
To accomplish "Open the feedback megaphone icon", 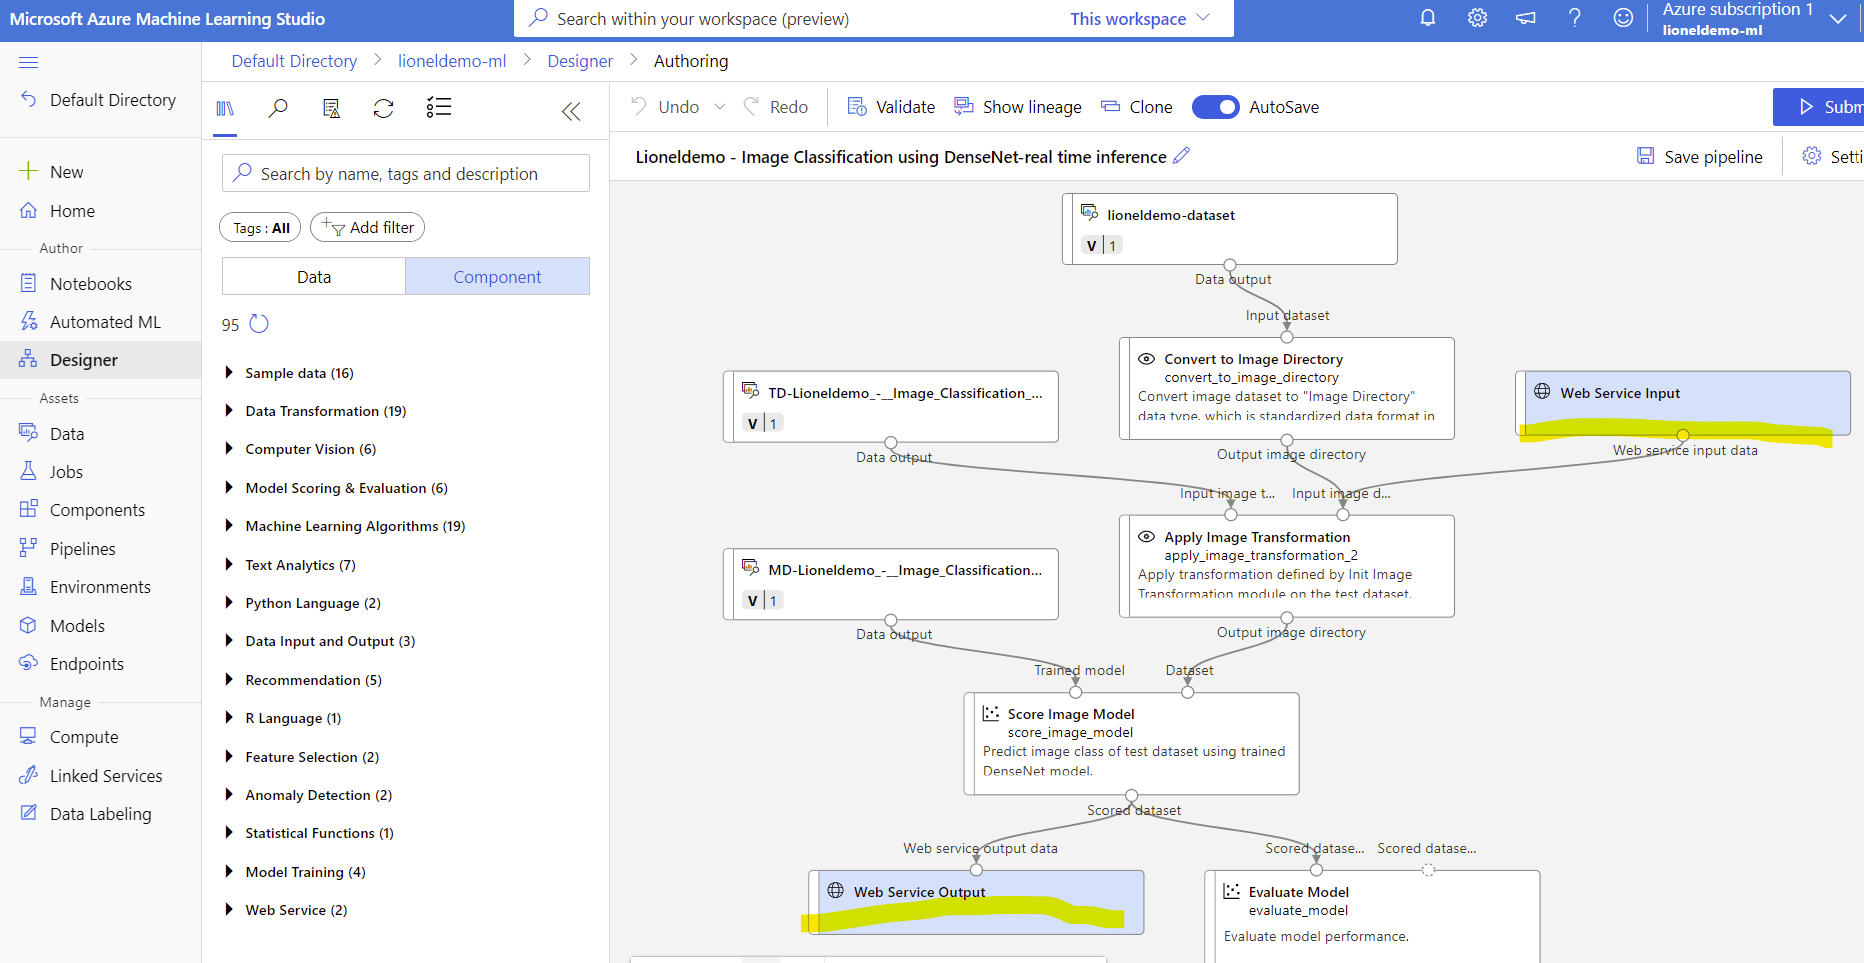I will [x=1526, y=17].
